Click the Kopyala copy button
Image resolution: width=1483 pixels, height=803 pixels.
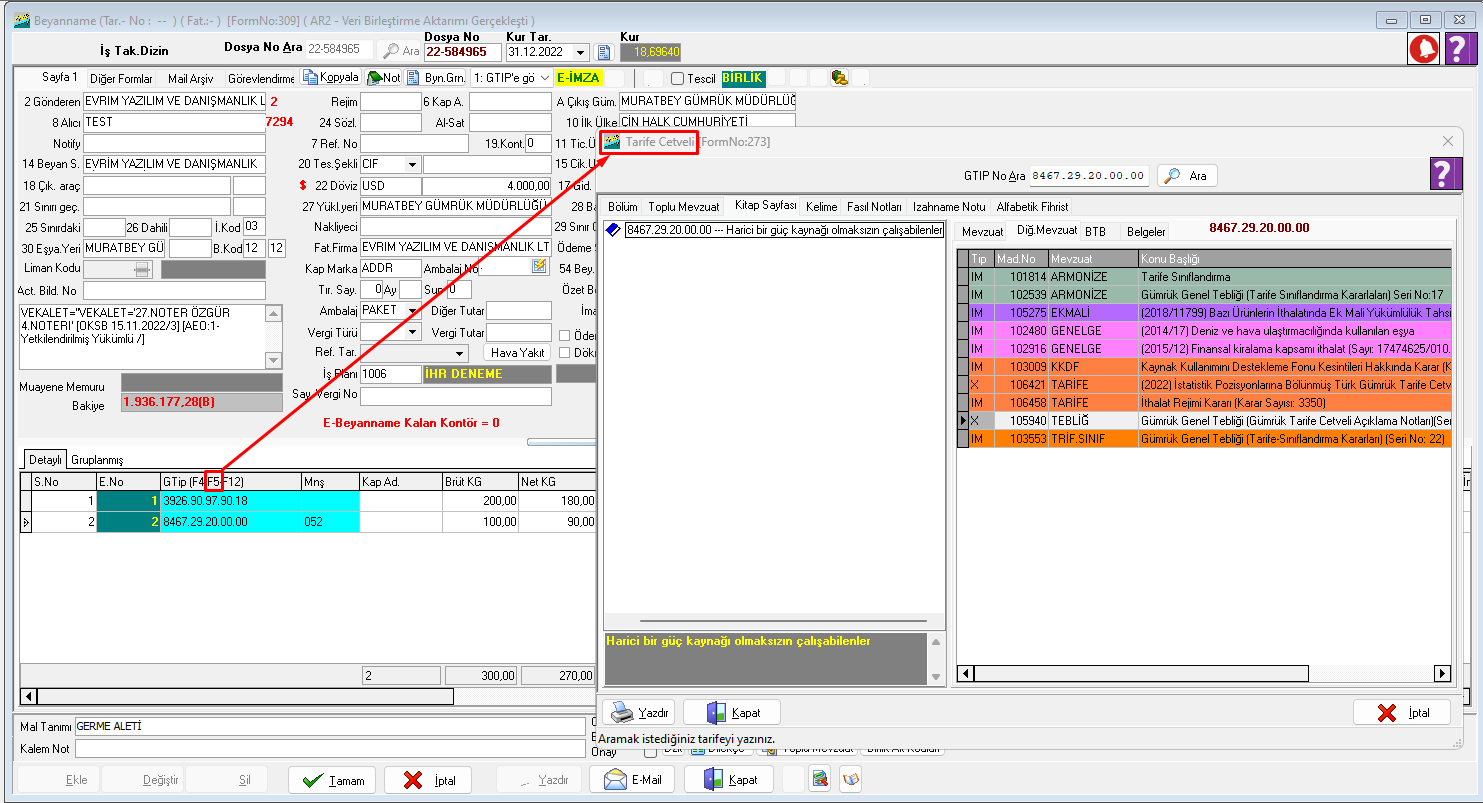coord(331,77)
